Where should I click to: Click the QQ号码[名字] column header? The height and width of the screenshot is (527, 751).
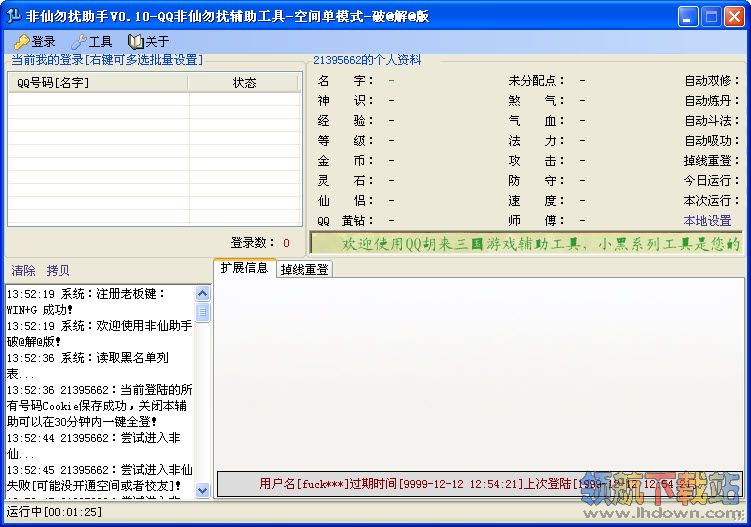point(98,83)
